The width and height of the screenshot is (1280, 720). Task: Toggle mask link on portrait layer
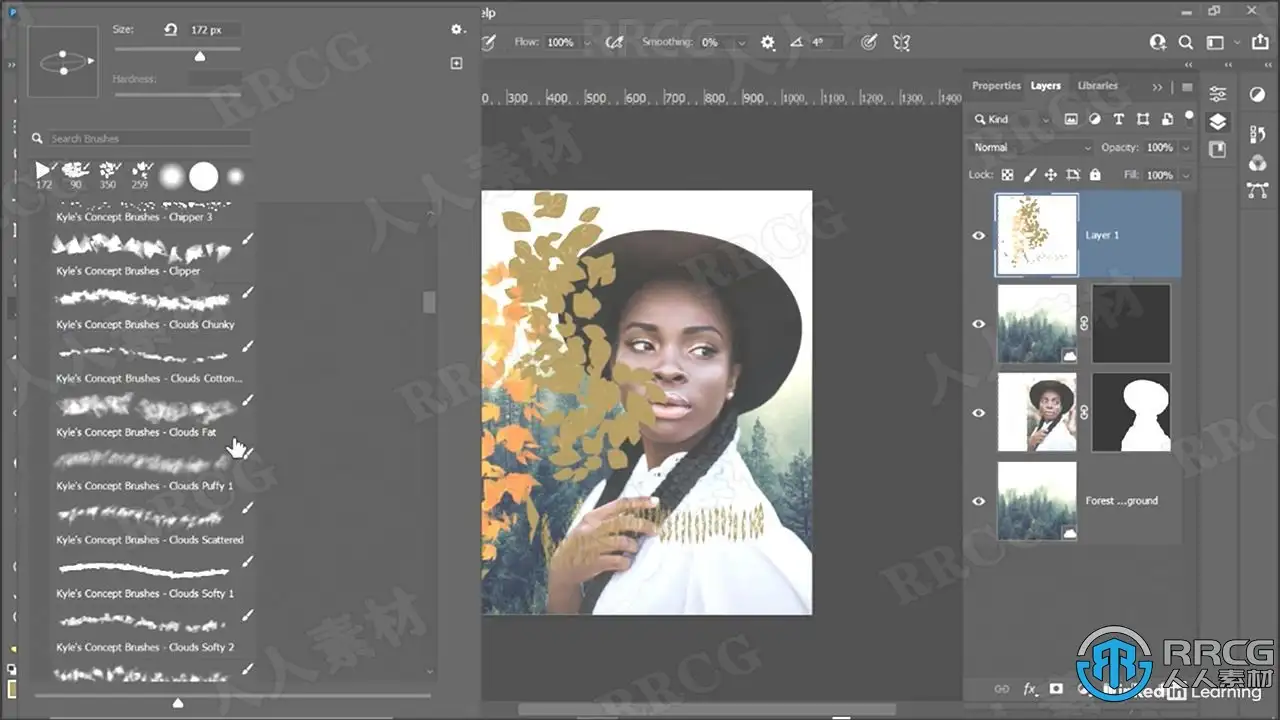point(1084,412)
